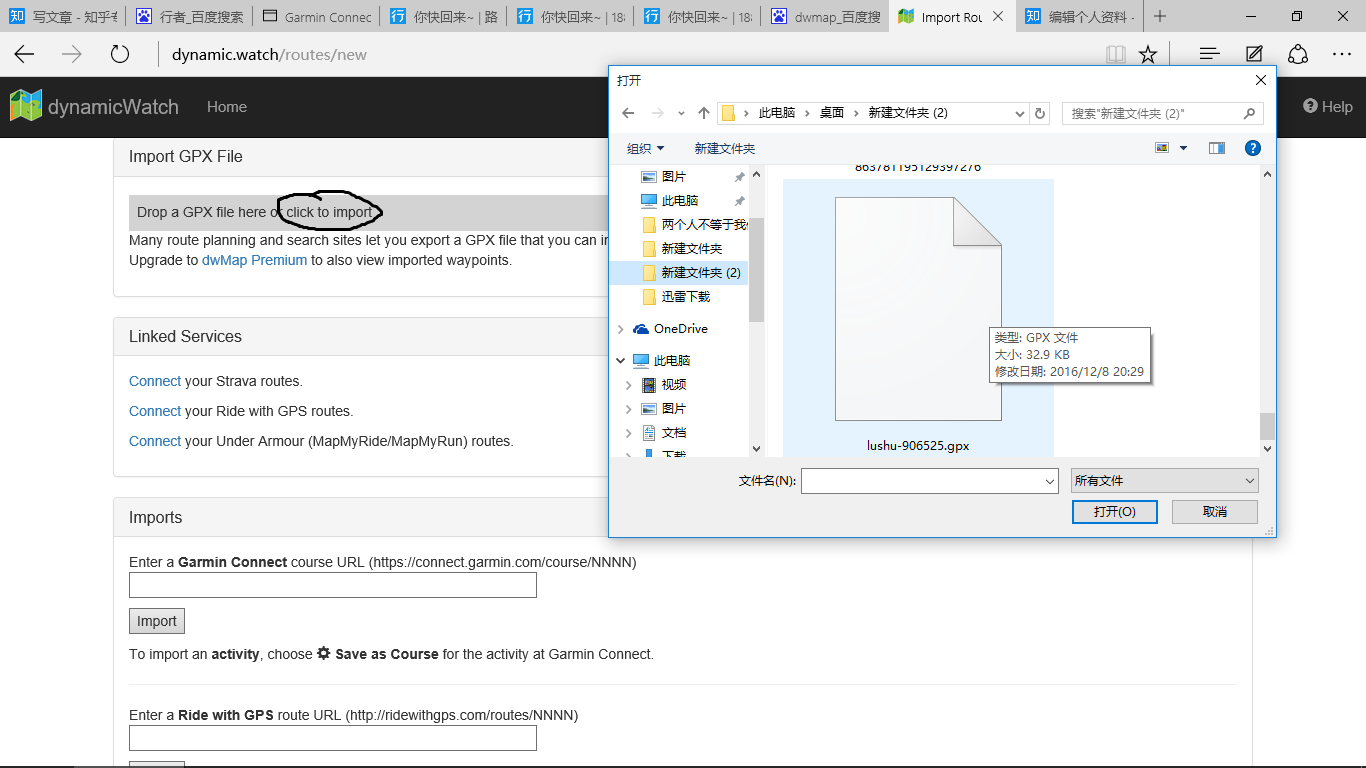Open the recent locations dropdown arrow

[682, 113]
